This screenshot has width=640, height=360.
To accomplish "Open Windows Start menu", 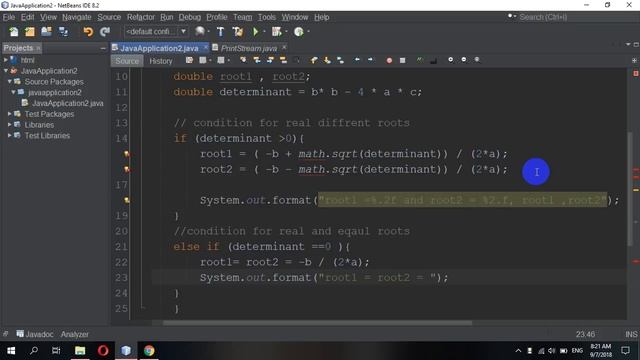I will tap(11, 351).
